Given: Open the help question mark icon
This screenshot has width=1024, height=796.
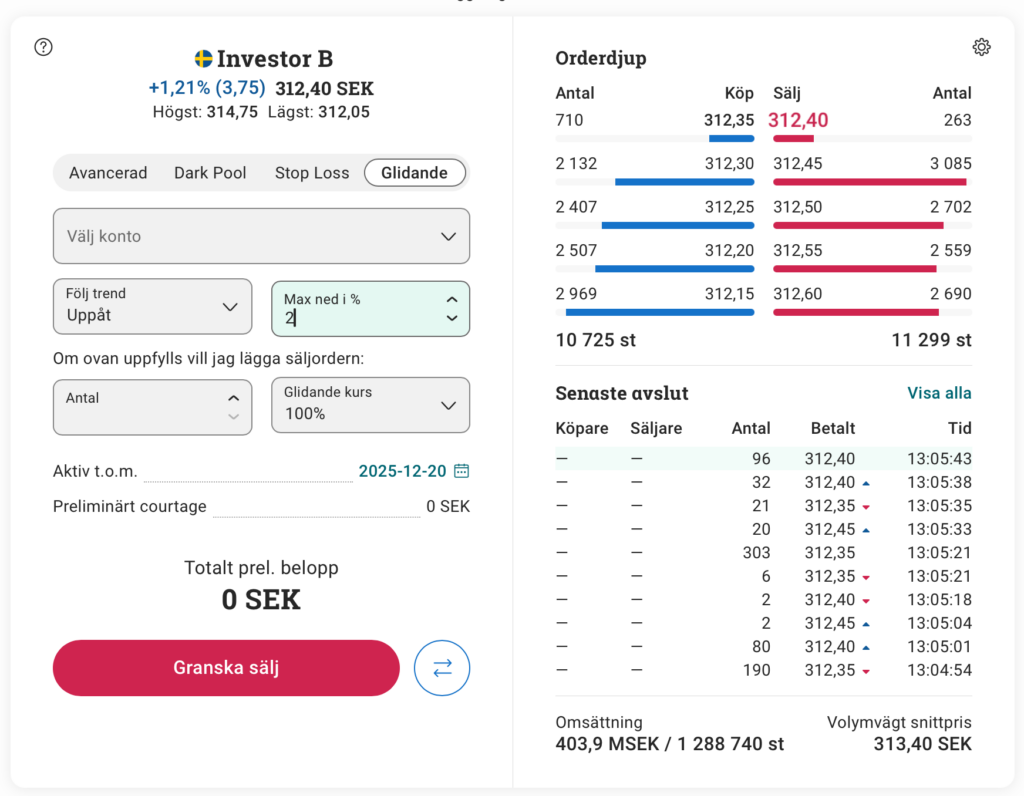Looking at the screenshot, I should 43,47.
